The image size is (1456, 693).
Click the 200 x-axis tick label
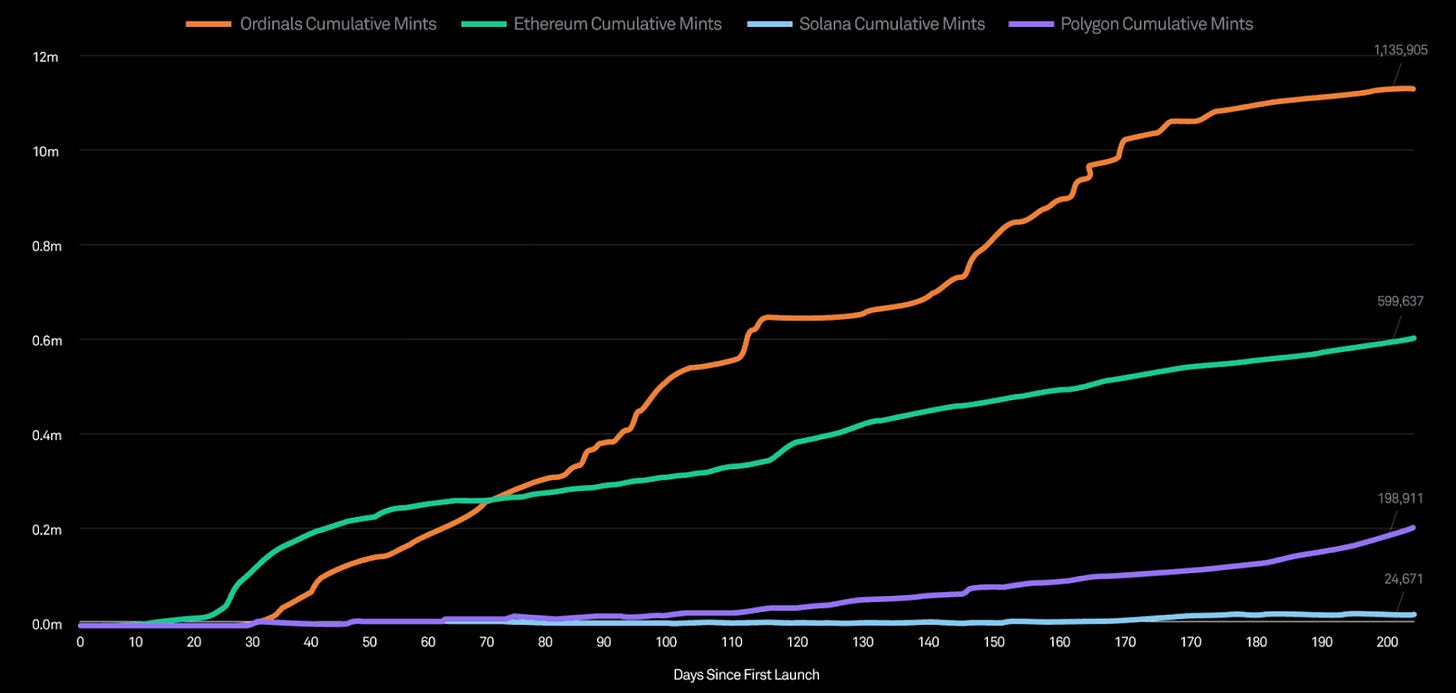pyautogui.click(x=1388, y=642)
